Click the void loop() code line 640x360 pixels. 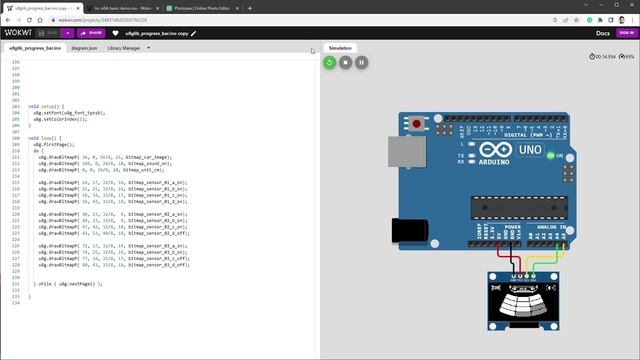click(44, 138)
